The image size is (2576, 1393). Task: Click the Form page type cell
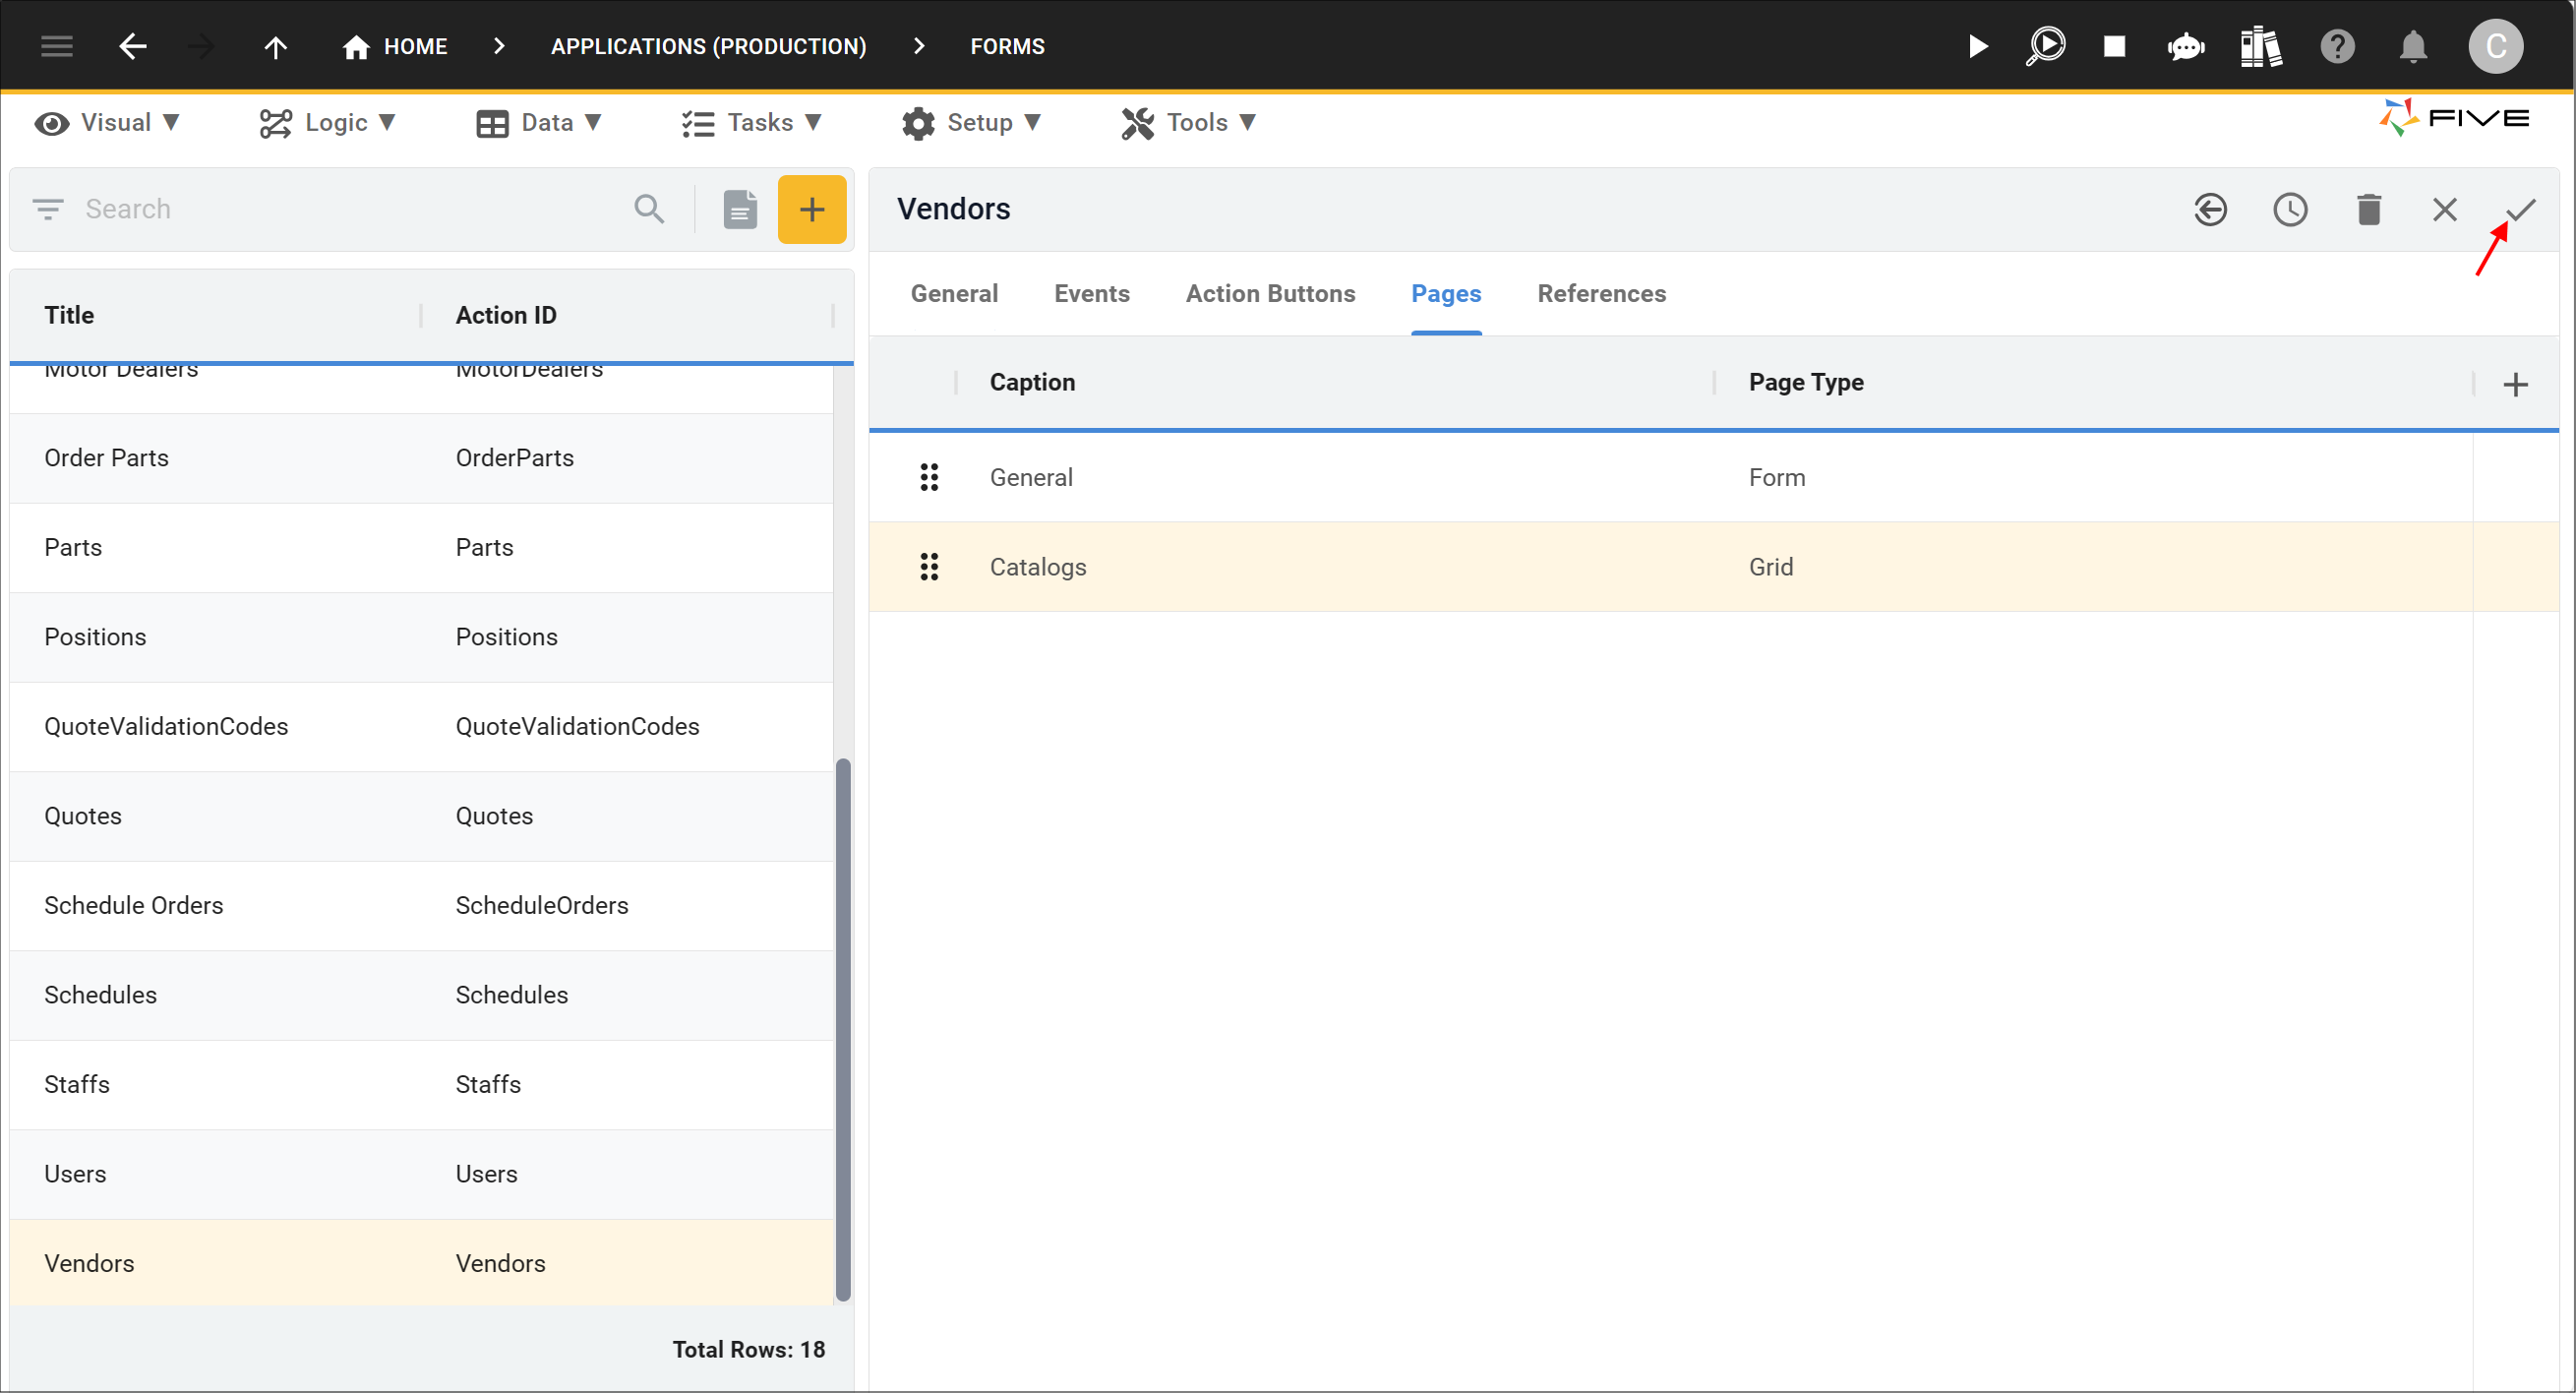[x=1776, y=477]
